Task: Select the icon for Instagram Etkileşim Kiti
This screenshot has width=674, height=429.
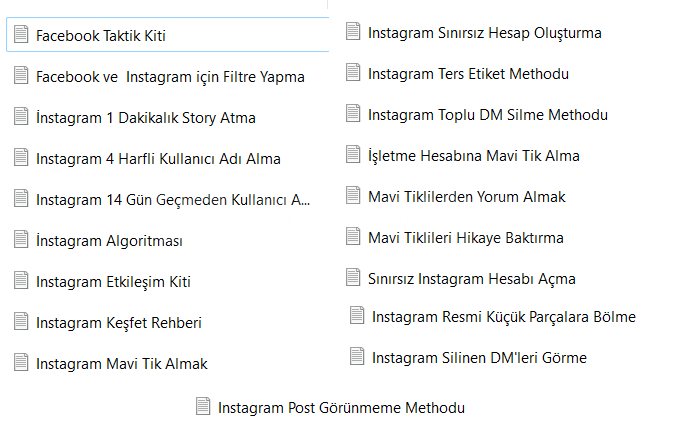Action: coord(21,281)
